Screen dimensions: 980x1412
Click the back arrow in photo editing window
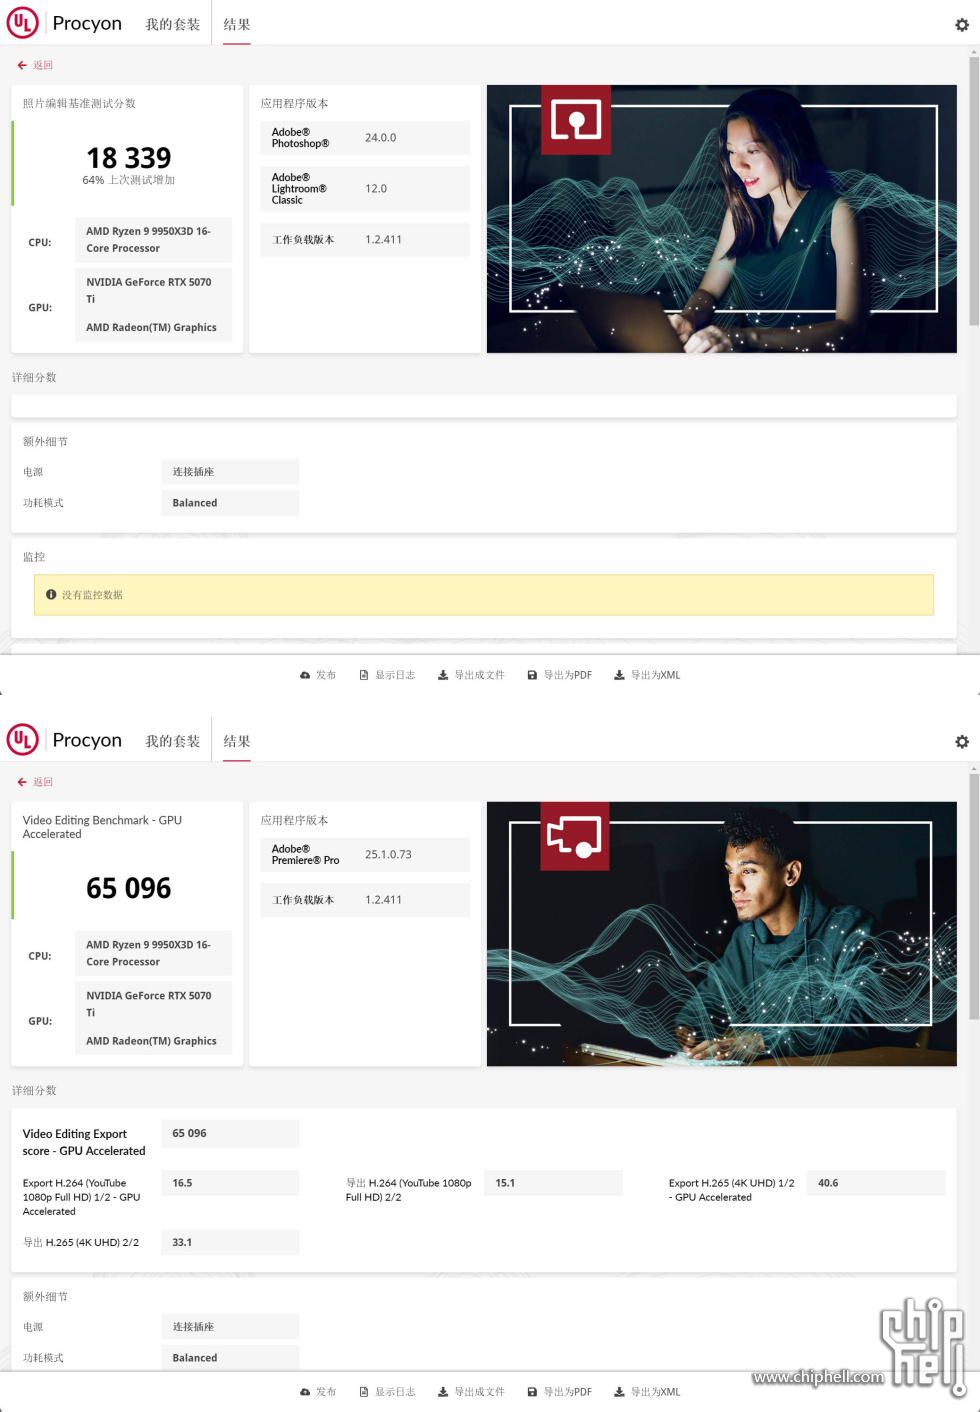(22, 65)
